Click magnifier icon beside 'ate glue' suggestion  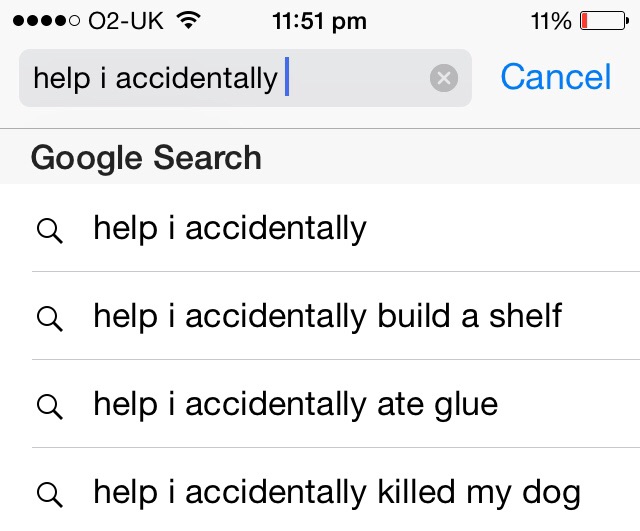[x=49, y=407]
